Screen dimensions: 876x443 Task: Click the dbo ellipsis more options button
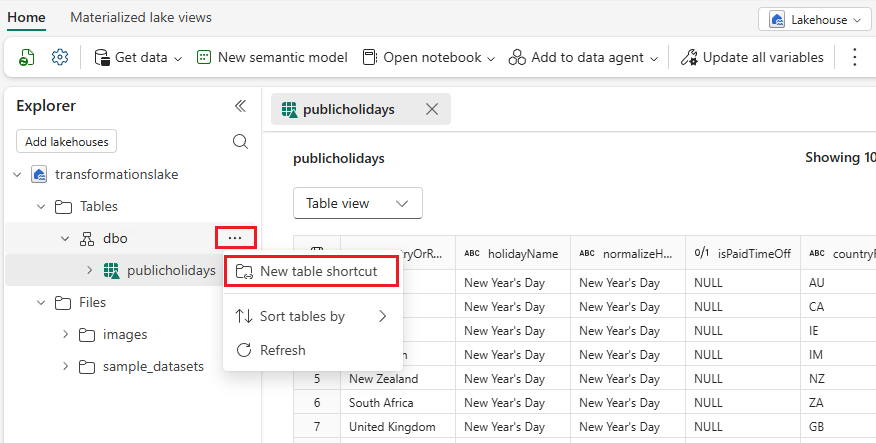tap(235, 239)
